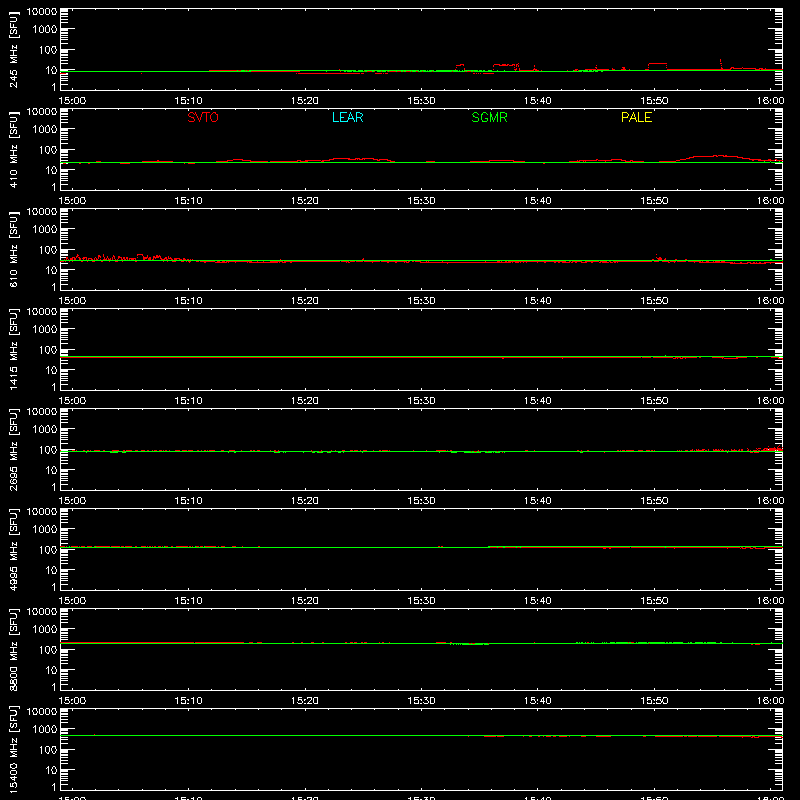Select the 245 MHz [SFU] axis title
Viewport: 800px width, 800px height.
pyautogui.click(x=13, y=49)
